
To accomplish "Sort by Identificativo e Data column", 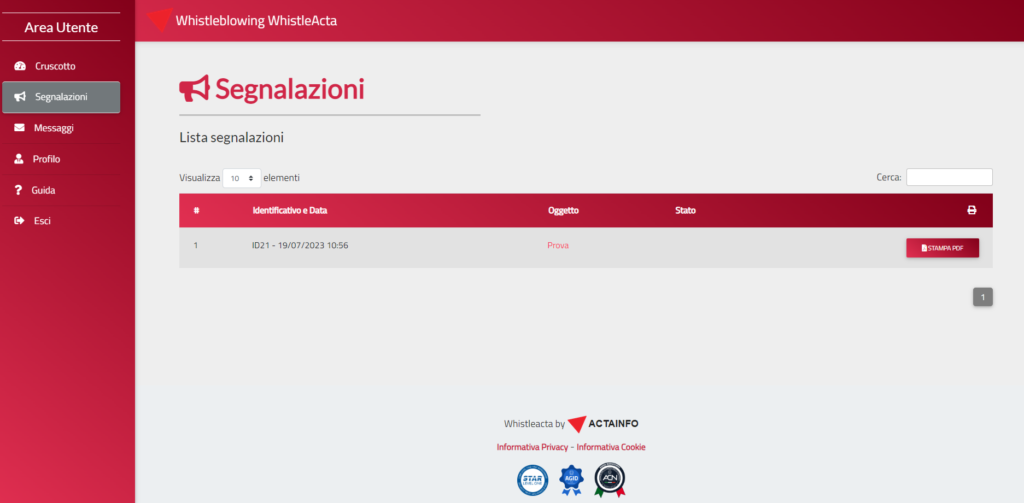I will pos(289,211).
